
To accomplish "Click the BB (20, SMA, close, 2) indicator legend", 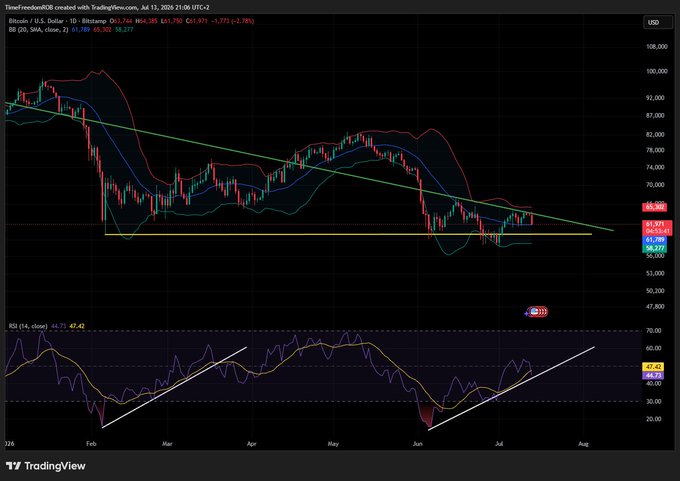I will (39, 29).
